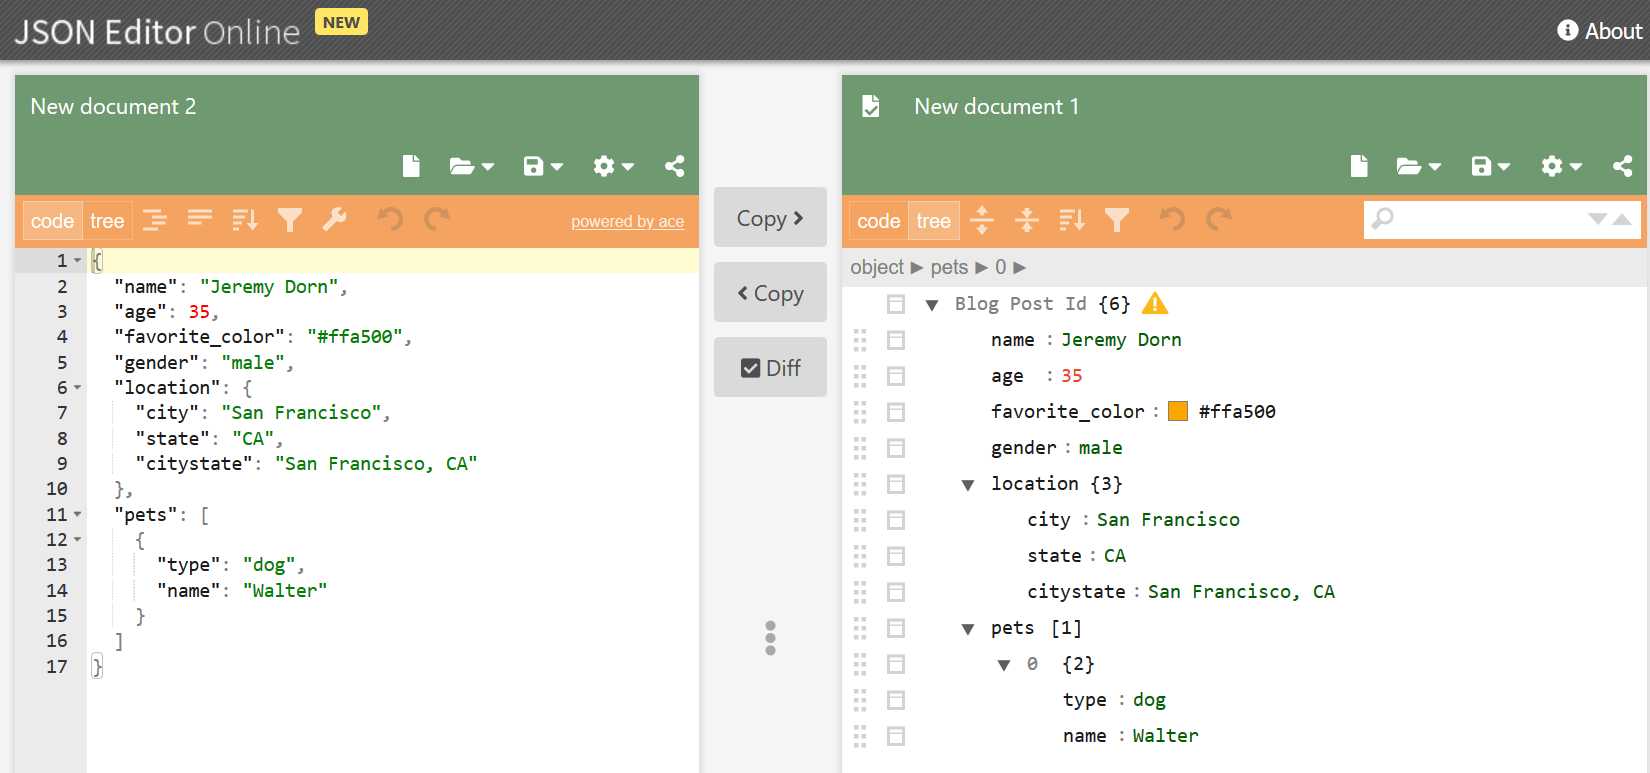Copy right document to the left
The height and width of the screenshot is (773, 1650).
pyautogui.click(x=770, y=293)
